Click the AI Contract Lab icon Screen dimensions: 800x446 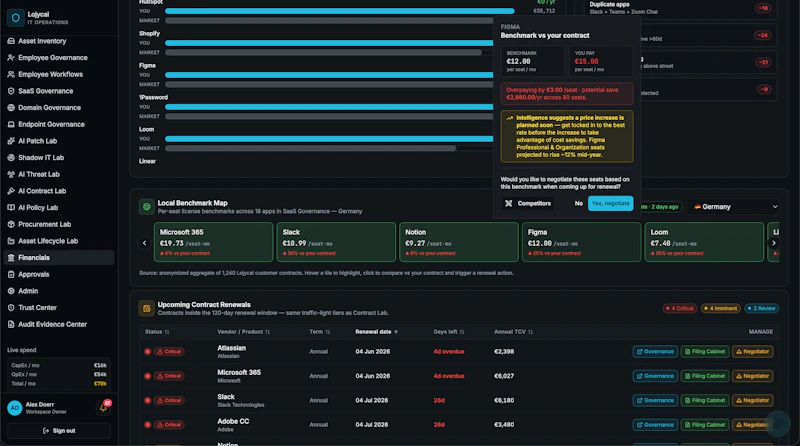point(11,191)
